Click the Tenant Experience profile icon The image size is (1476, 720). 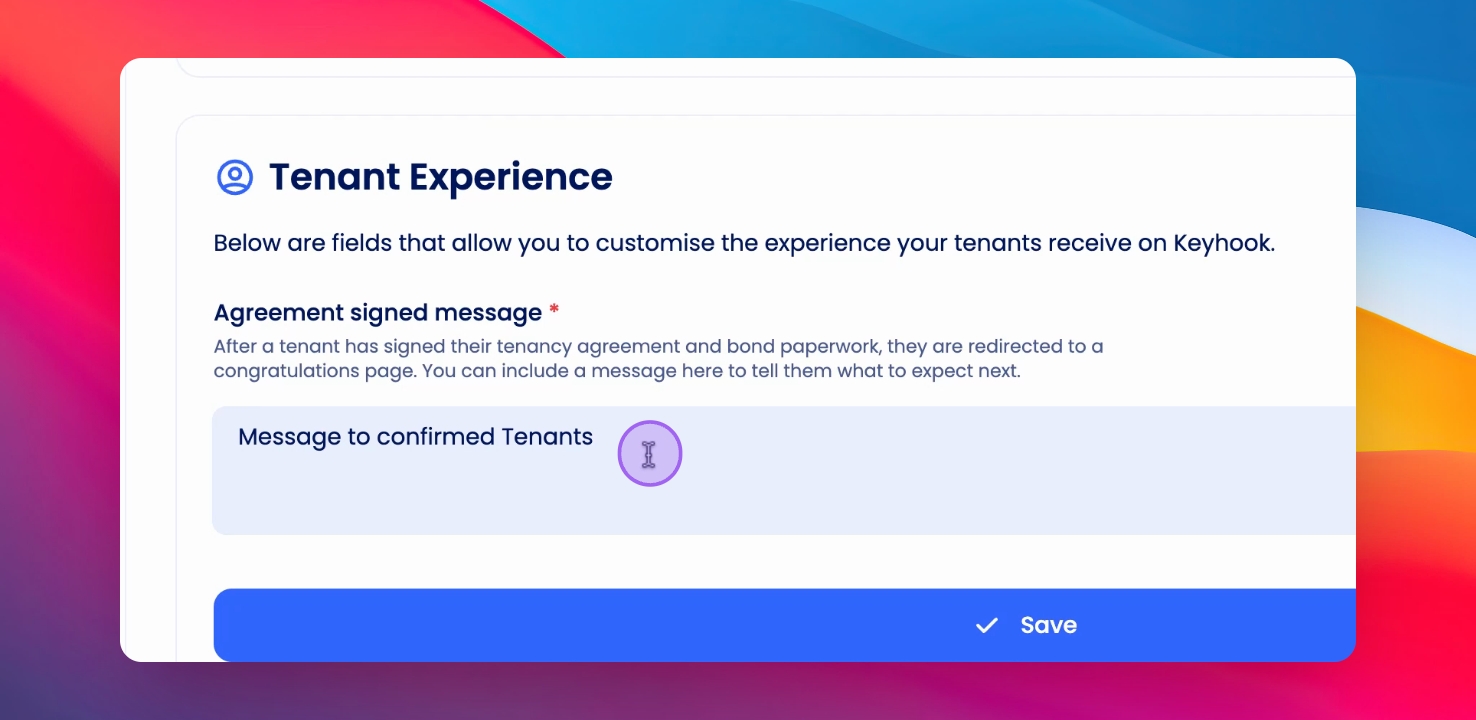235,177
